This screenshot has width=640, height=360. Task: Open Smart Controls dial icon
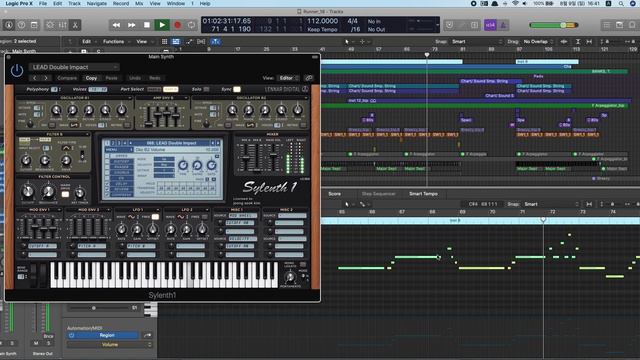[50, 25]
